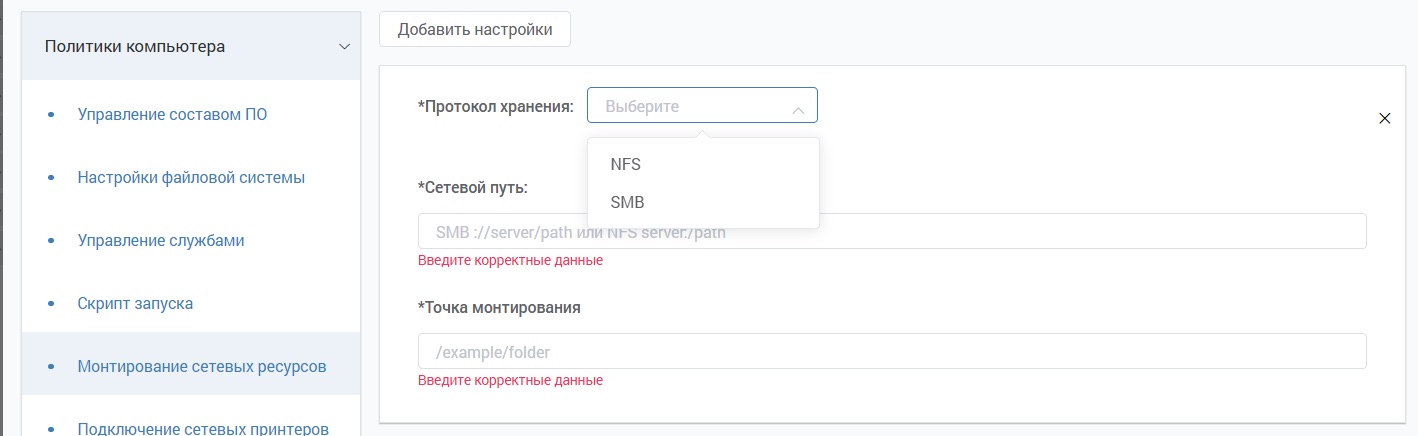Choose SMB from protocol list
Screen dimensions: 1418x436
[627, 202]
